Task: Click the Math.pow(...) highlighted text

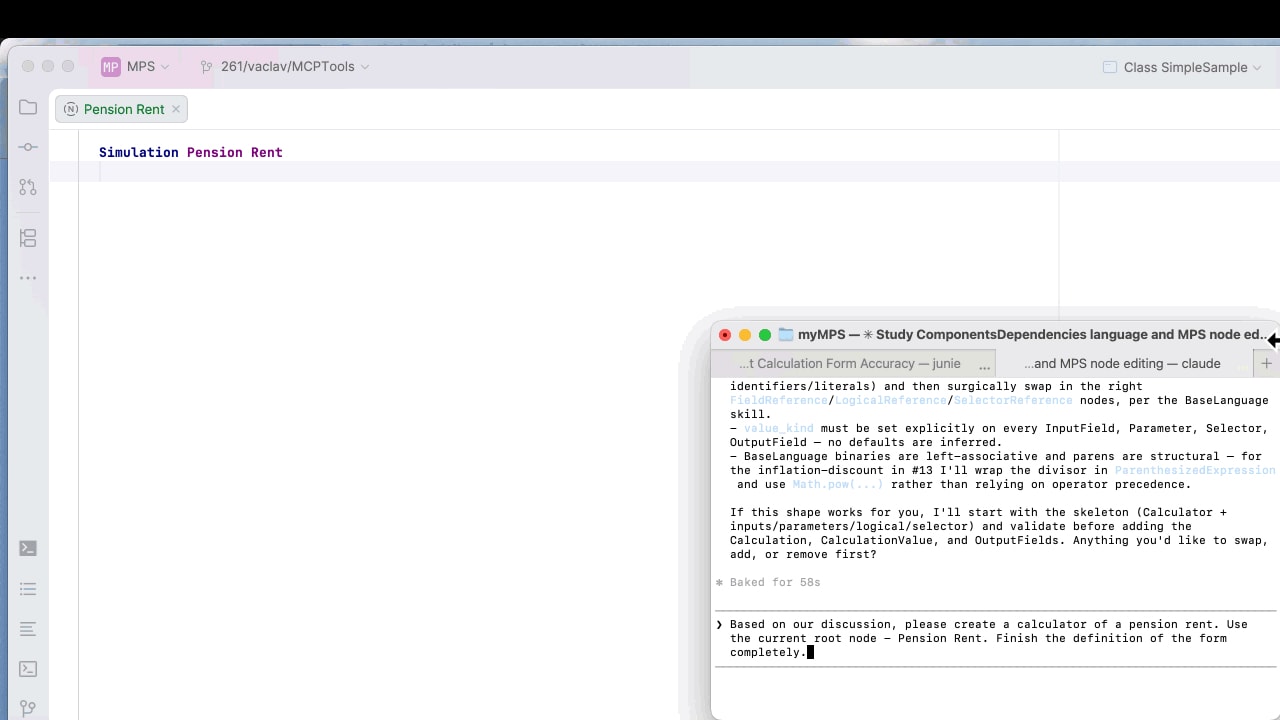Action: click(838, 484)
